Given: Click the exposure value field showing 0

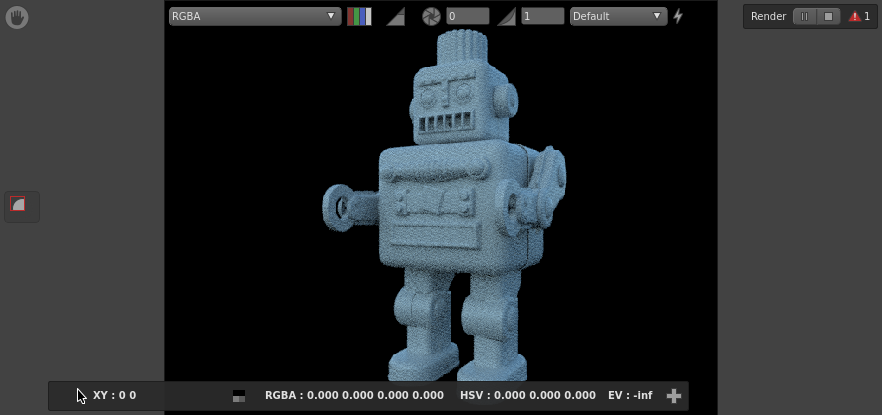Looking at the screenshot, I should click(x=467, y=16).
